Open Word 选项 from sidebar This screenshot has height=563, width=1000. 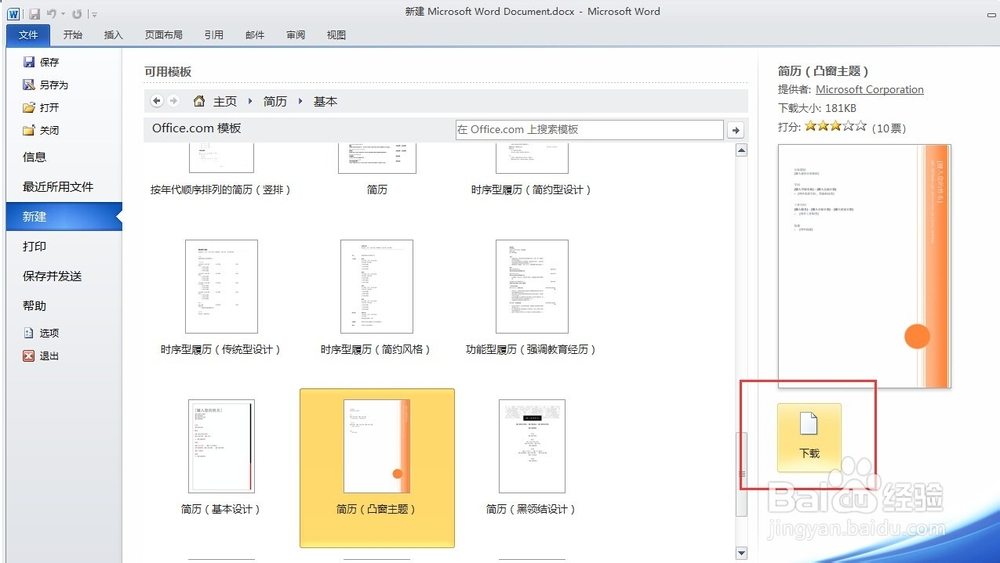[x=41, y=333]
